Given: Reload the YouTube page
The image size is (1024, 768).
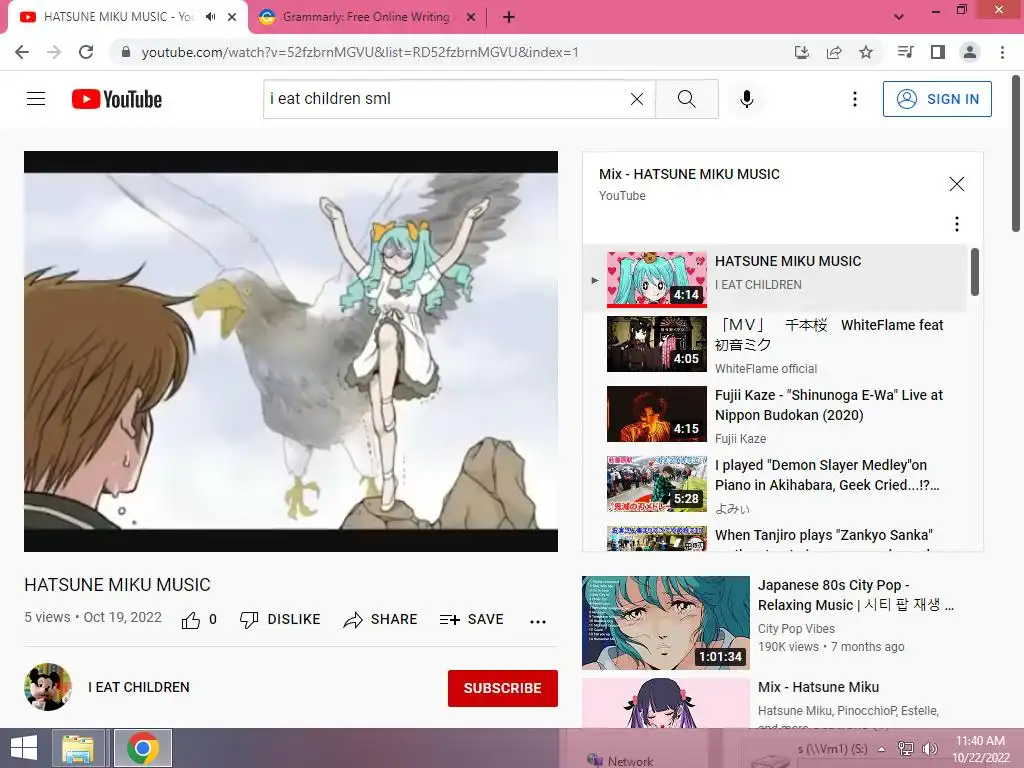Looking at the screenshot, I should pos(86,52).
